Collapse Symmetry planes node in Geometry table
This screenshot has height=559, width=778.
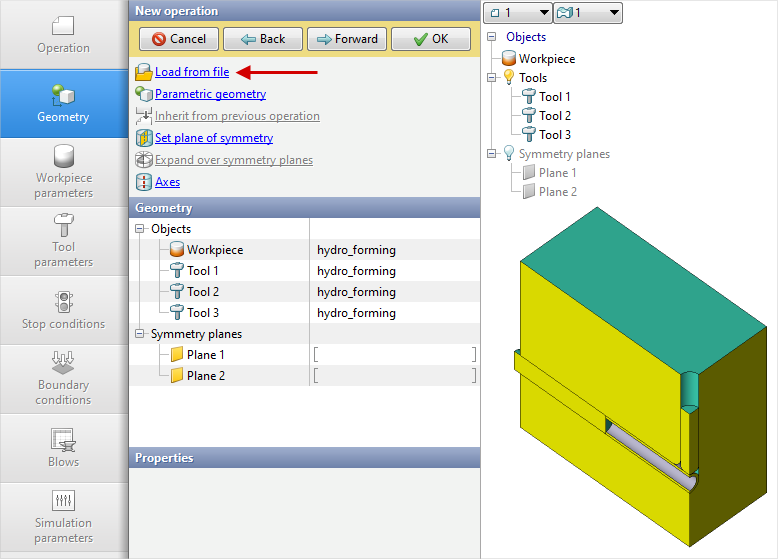(x=140, y=334)
